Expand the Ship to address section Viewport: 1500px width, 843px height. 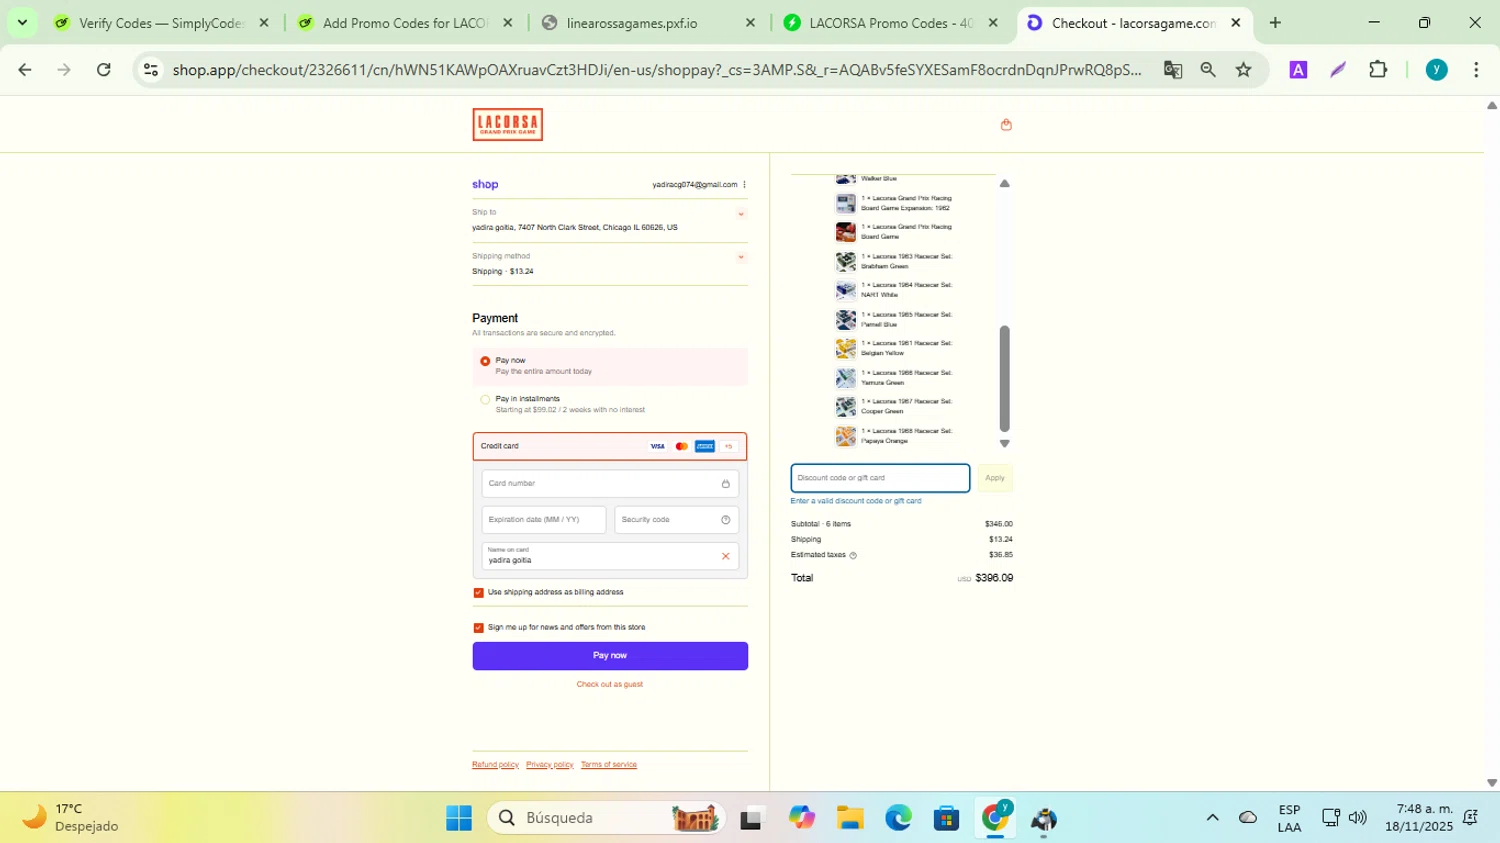point(741,214)
